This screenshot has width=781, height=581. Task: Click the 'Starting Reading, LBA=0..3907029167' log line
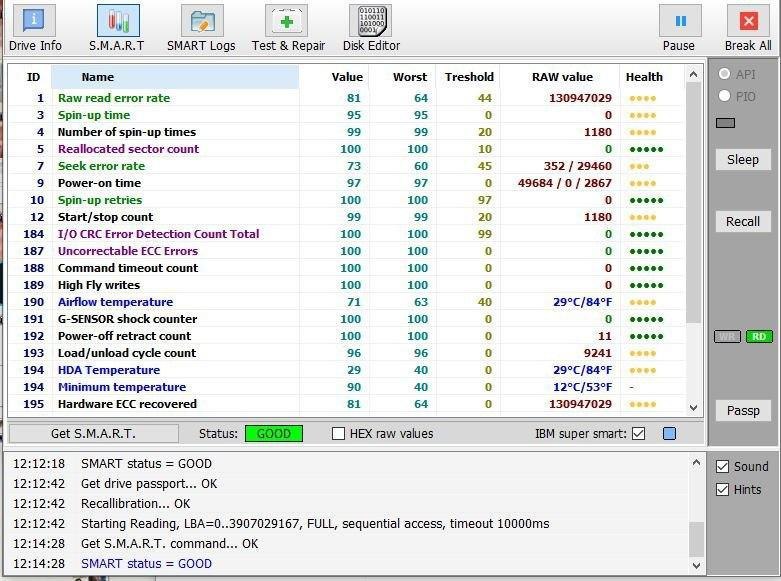point(315,524)
